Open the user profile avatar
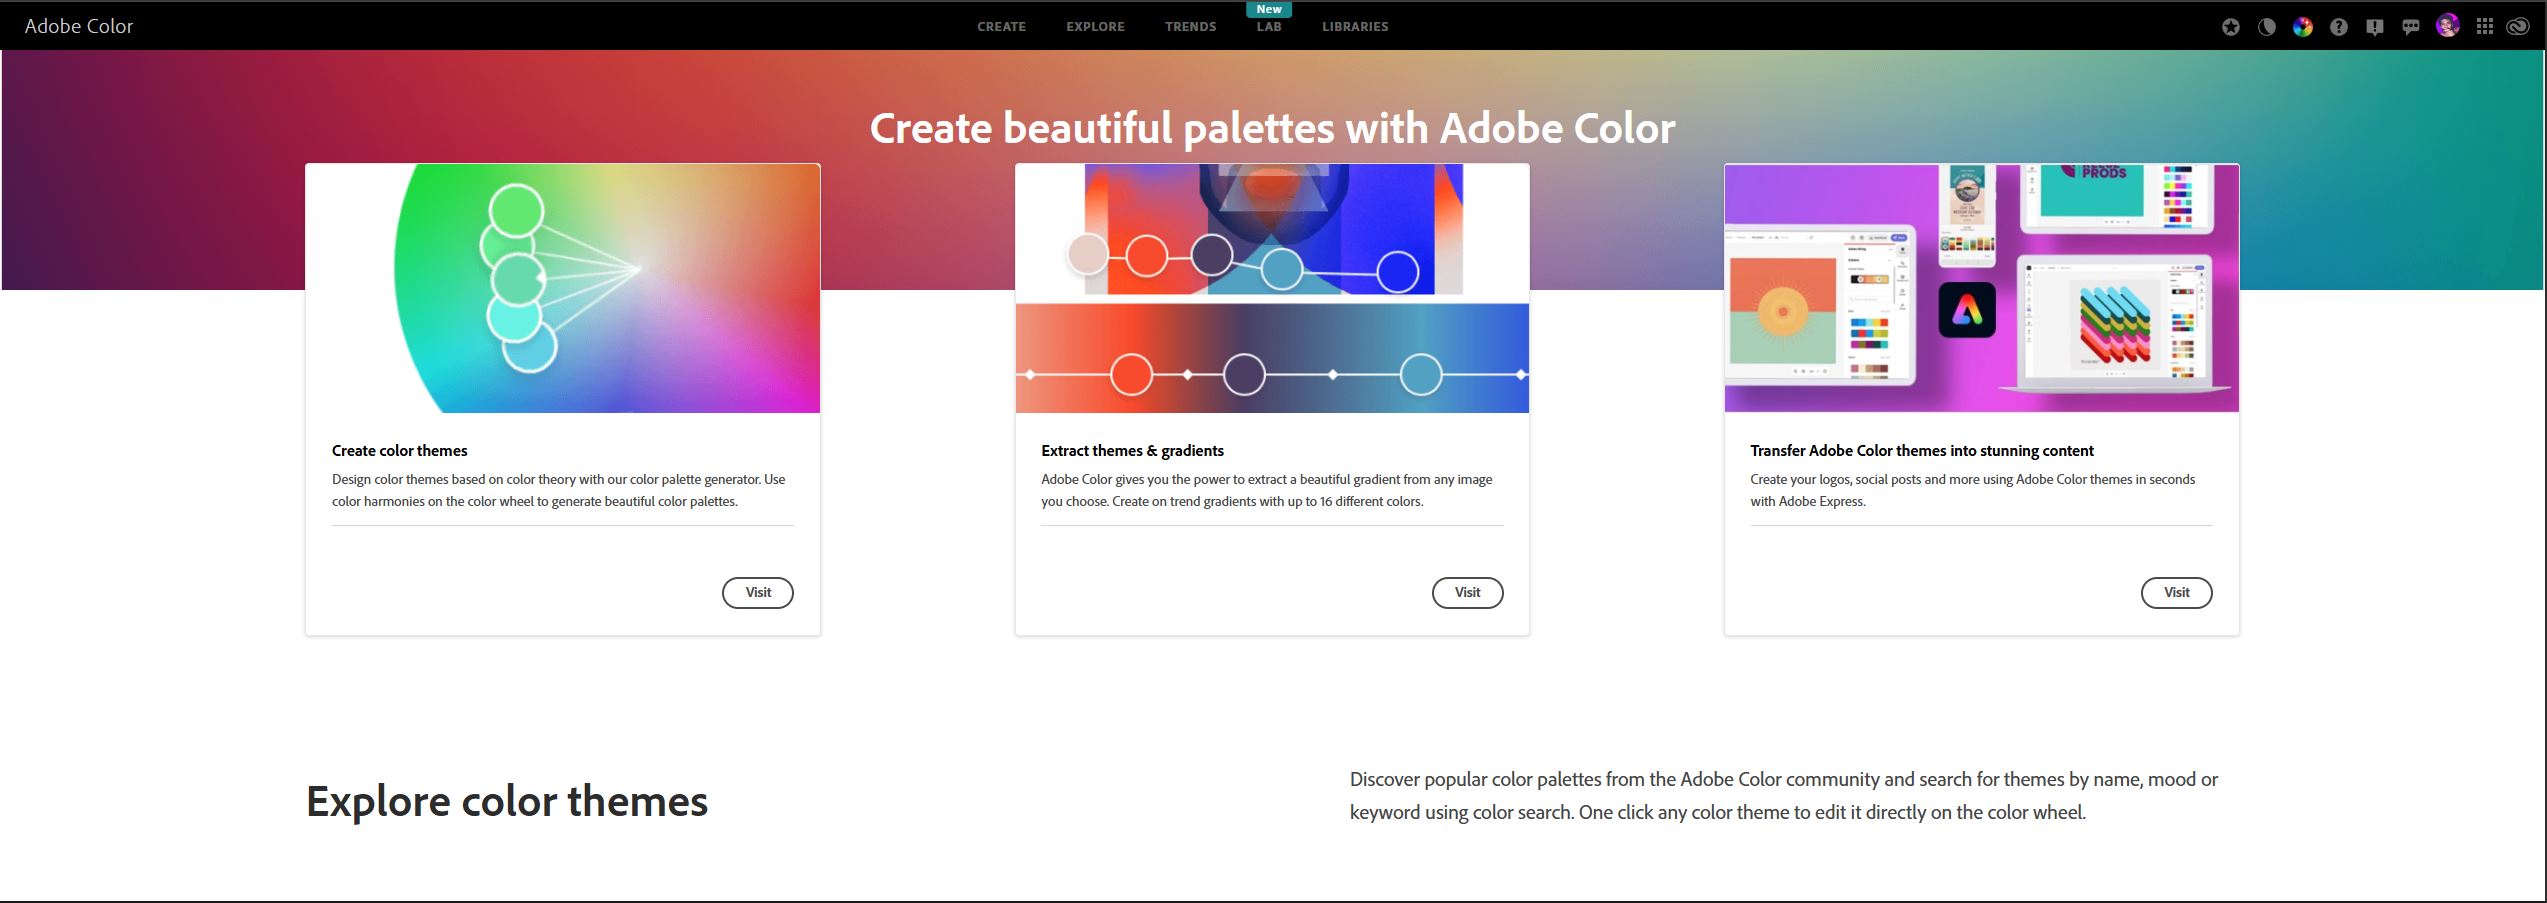This screenshot has height=903, width=2547. [x=2448, y=26]
